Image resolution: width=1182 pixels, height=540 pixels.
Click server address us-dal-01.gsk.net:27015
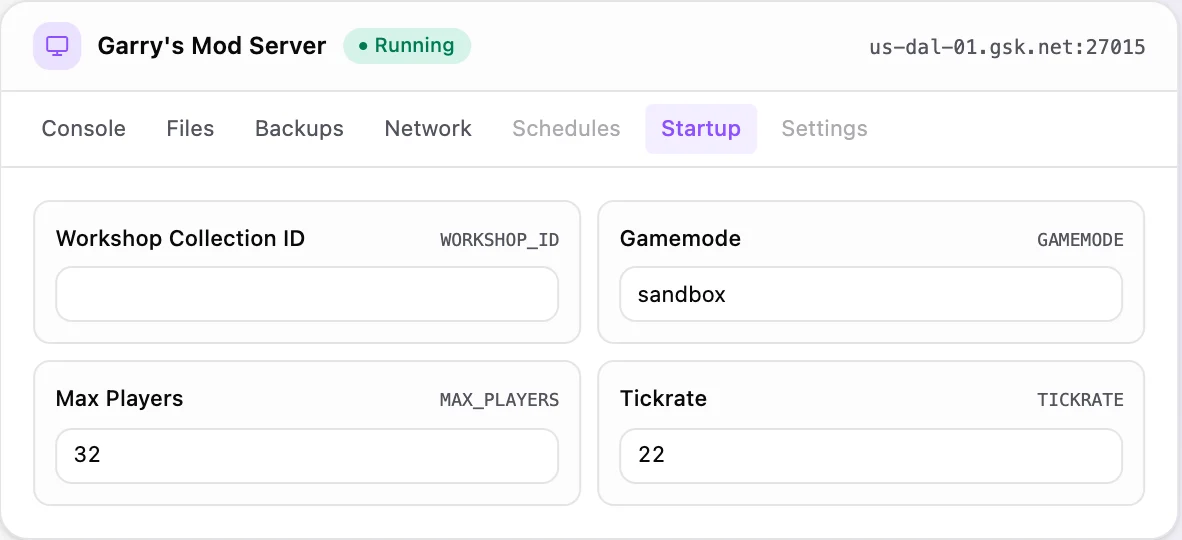pyautogui.click(x=1007, y=47)
